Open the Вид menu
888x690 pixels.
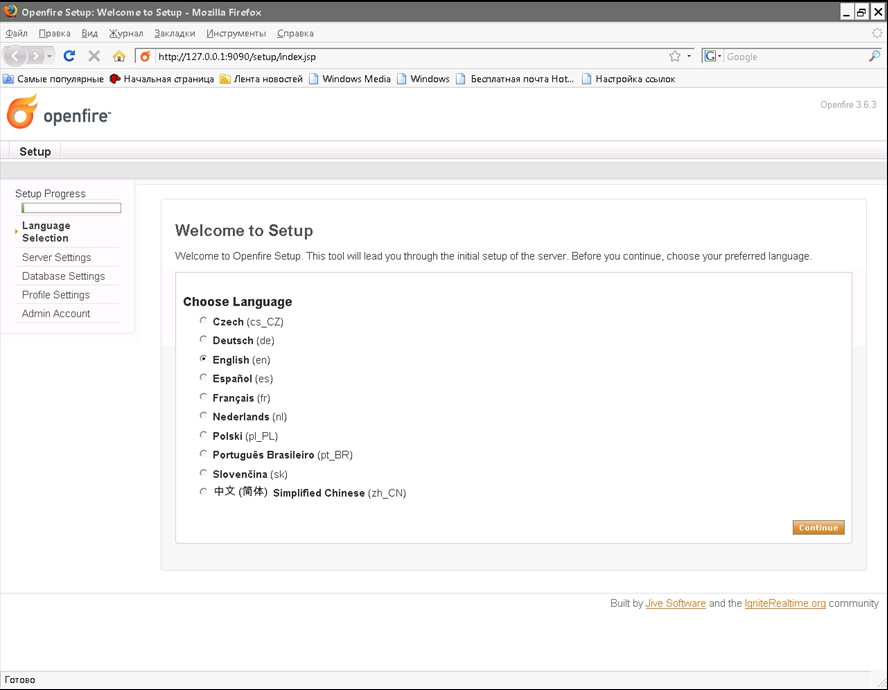coord(89,33)
